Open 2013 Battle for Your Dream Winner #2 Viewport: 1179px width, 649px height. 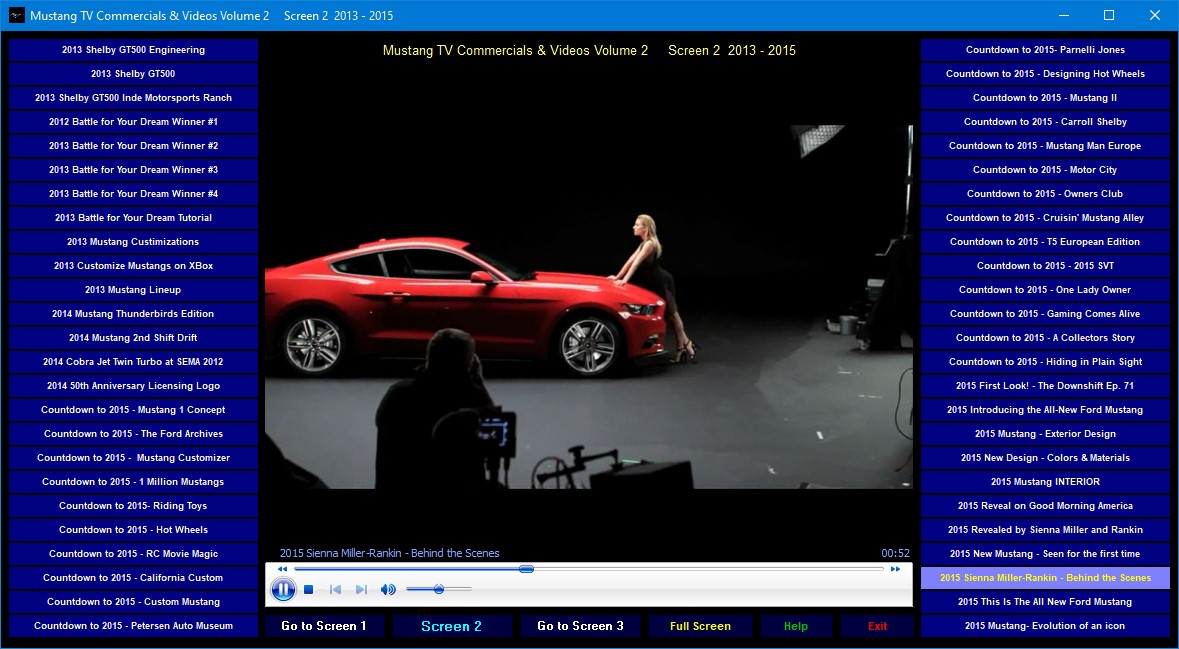point(133,146)
